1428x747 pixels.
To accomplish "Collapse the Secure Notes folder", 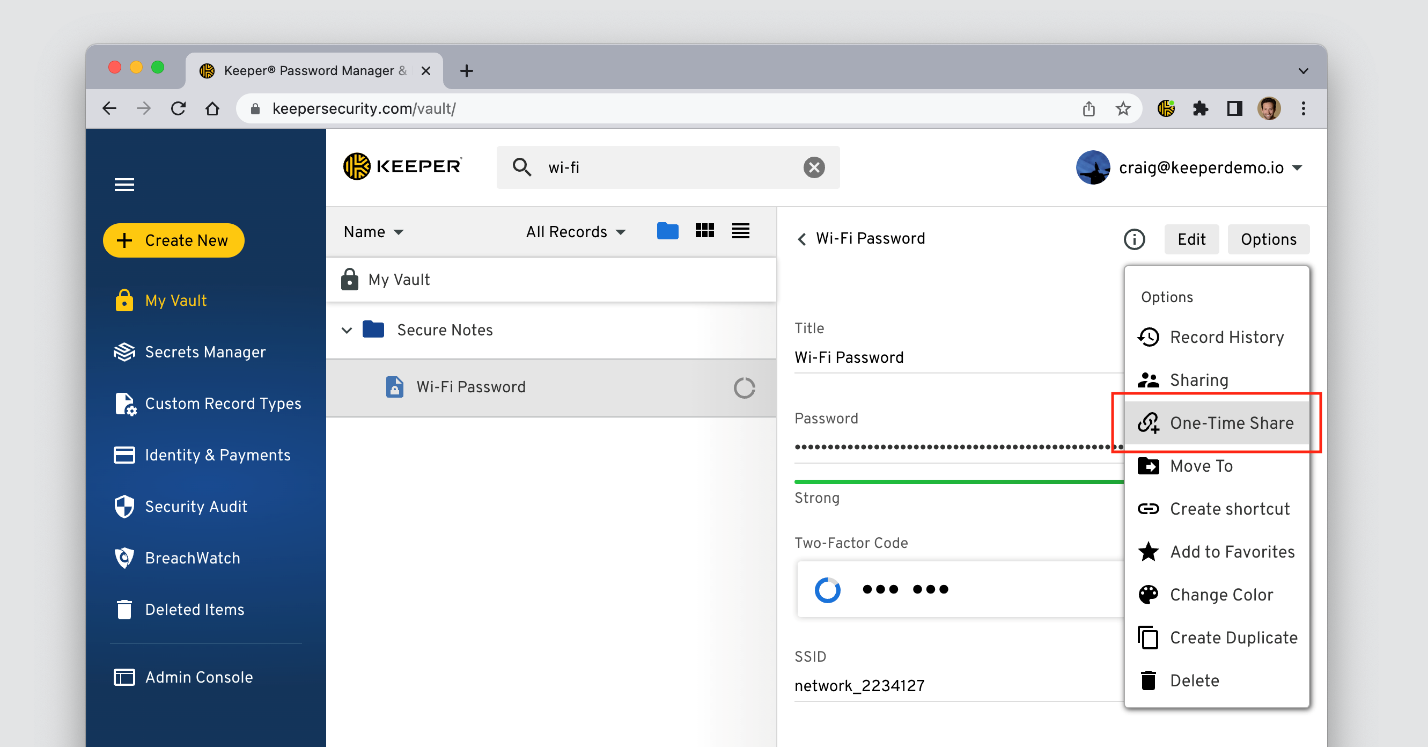I will point(347,330).
